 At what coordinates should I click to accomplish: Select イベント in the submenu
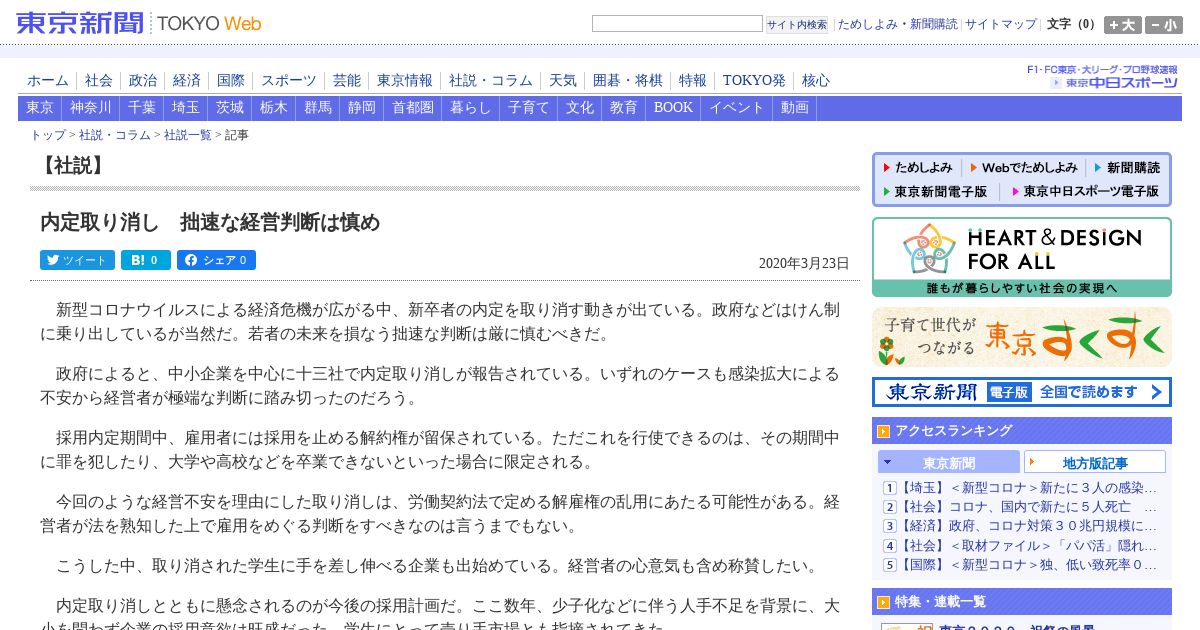(737, 108)
